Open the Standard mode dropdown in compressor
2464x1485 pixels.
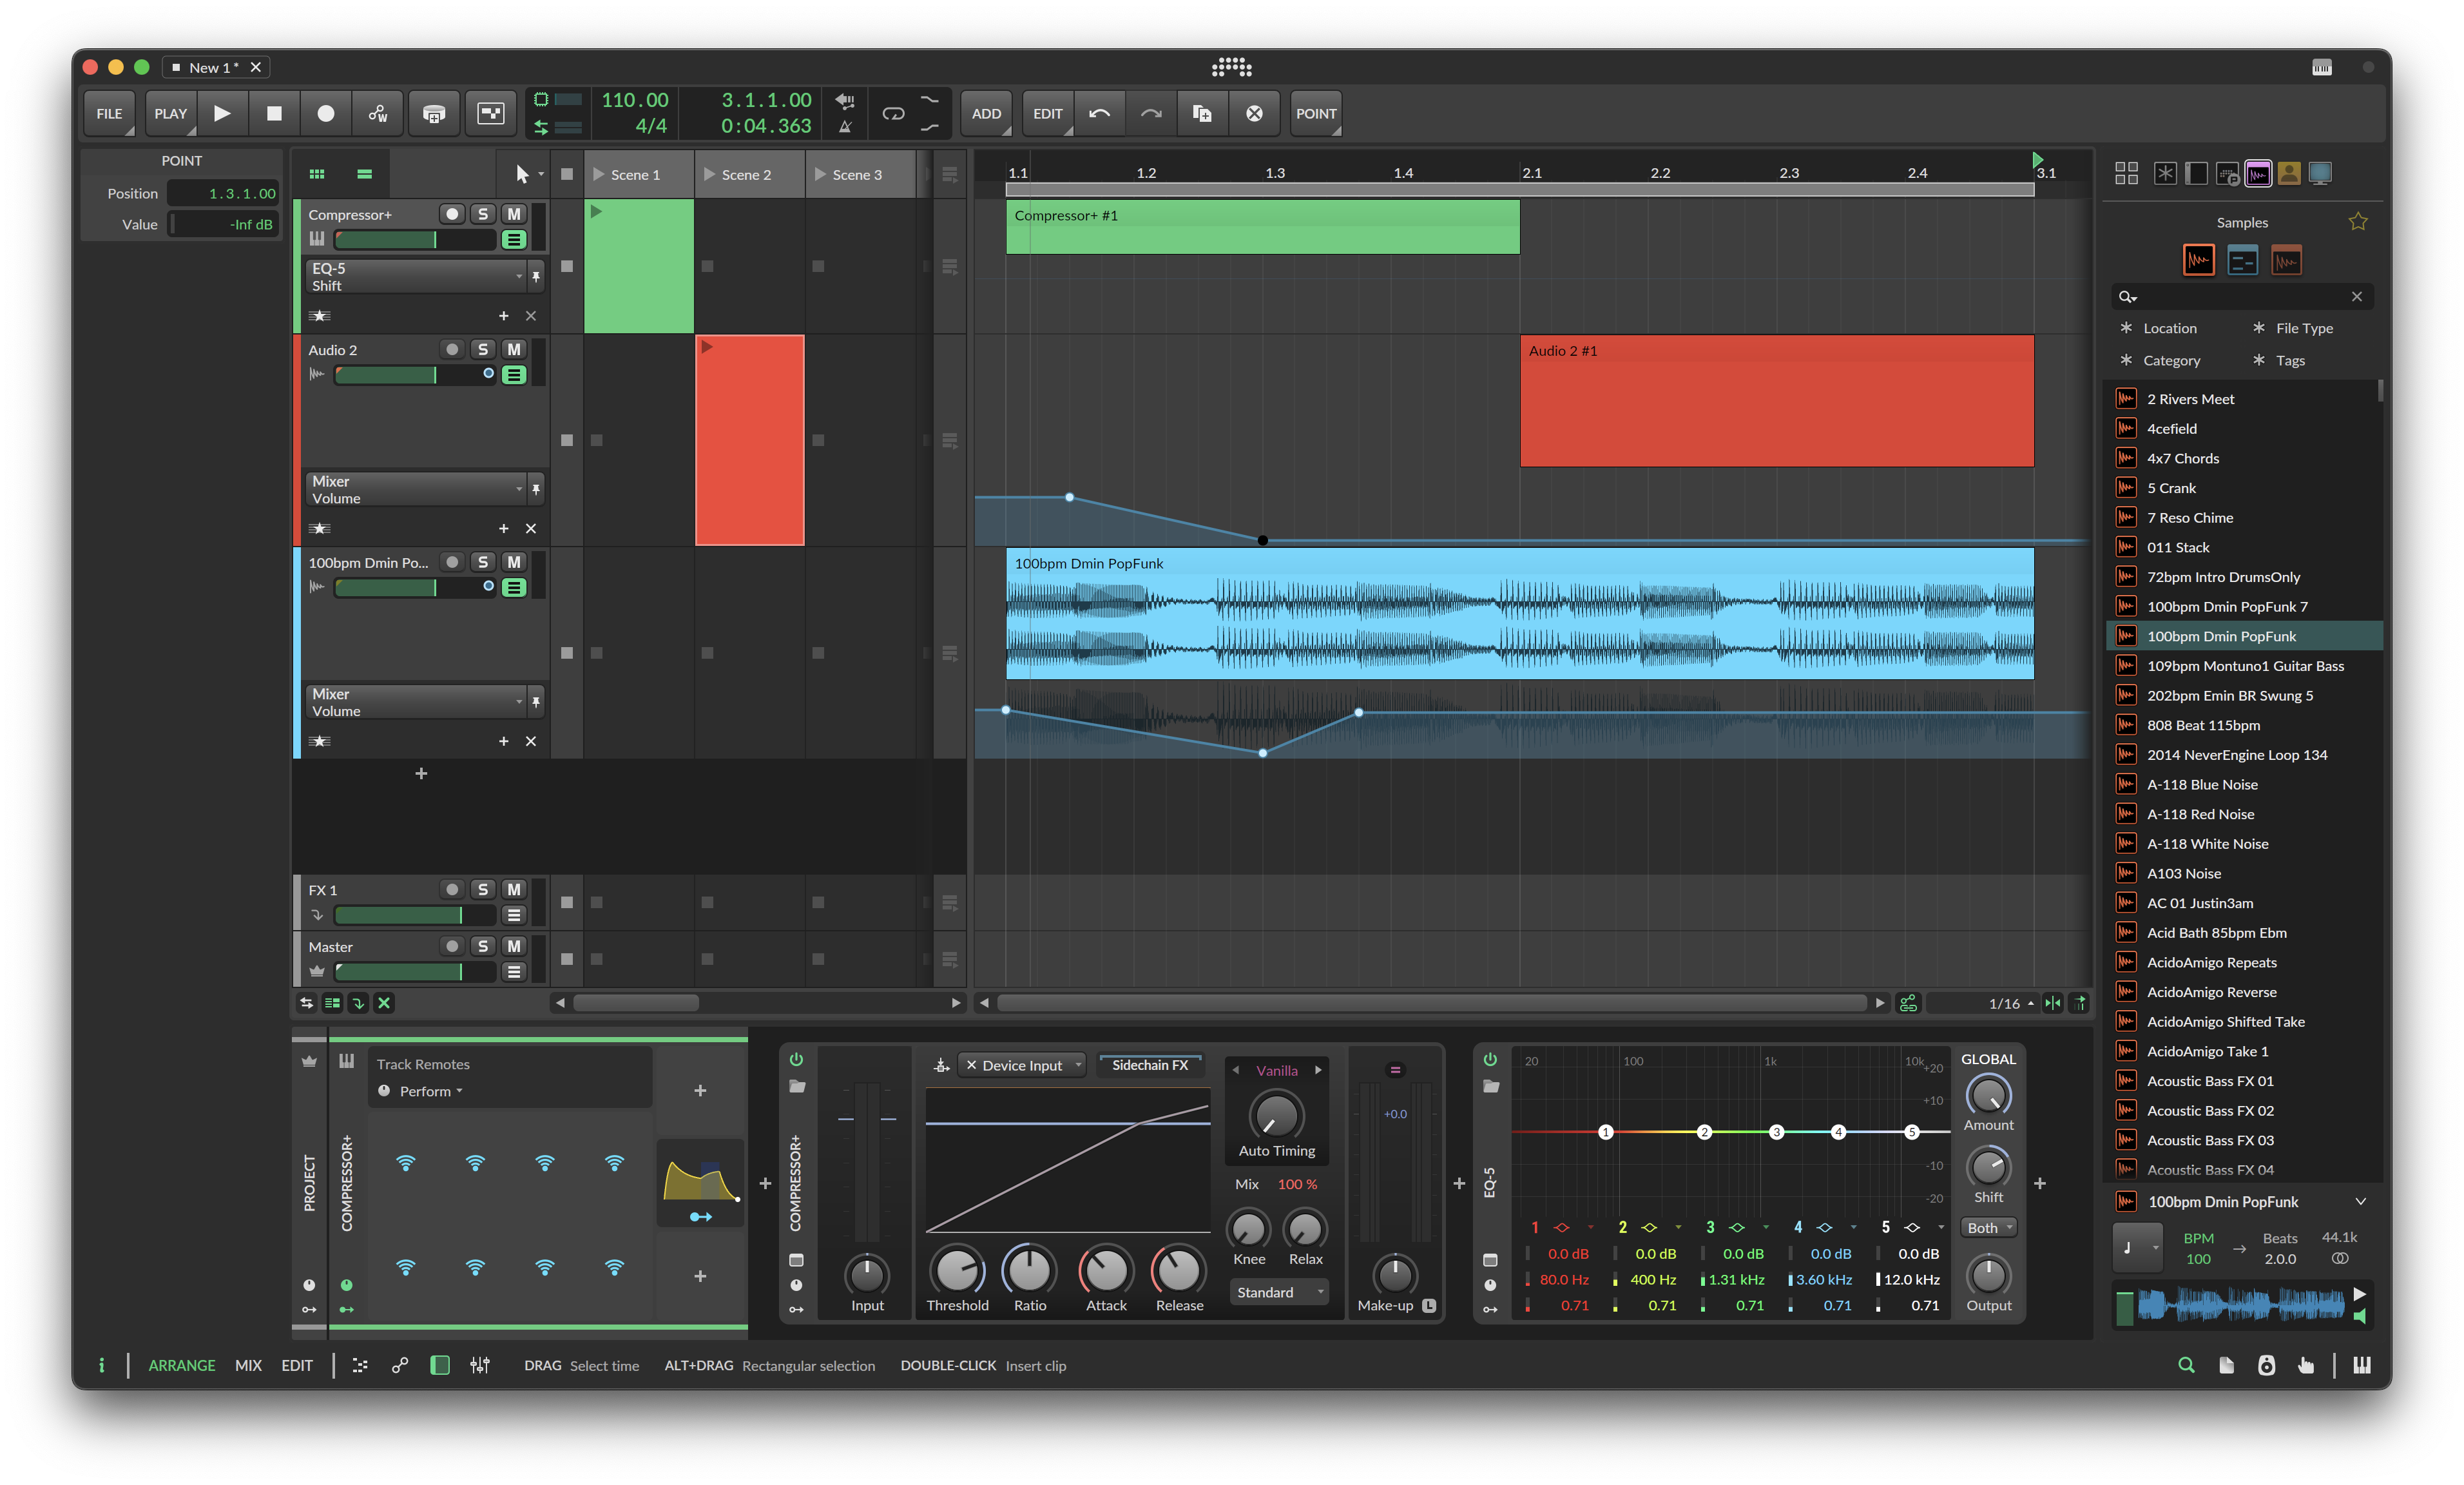point(1278,1292)
